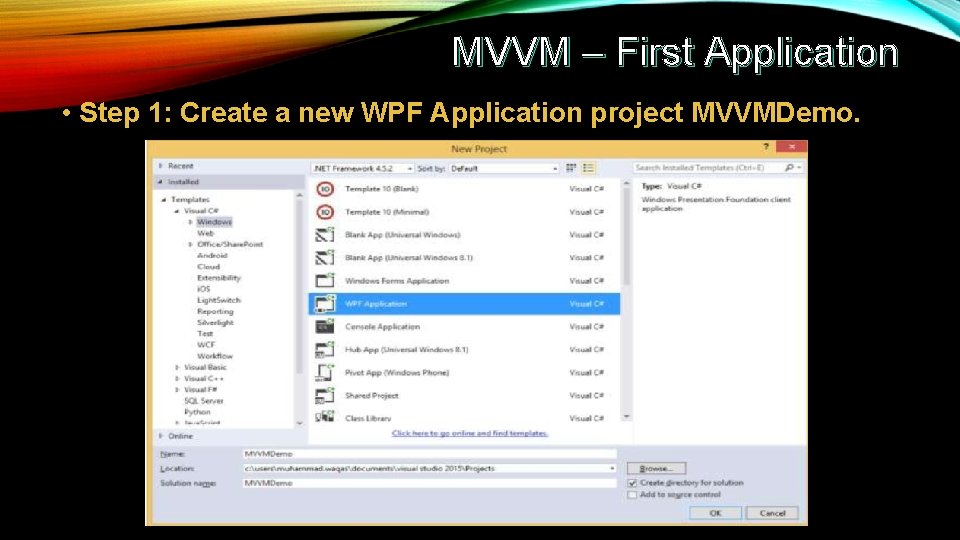Select the WCF tree item

[x=206, y=345]
